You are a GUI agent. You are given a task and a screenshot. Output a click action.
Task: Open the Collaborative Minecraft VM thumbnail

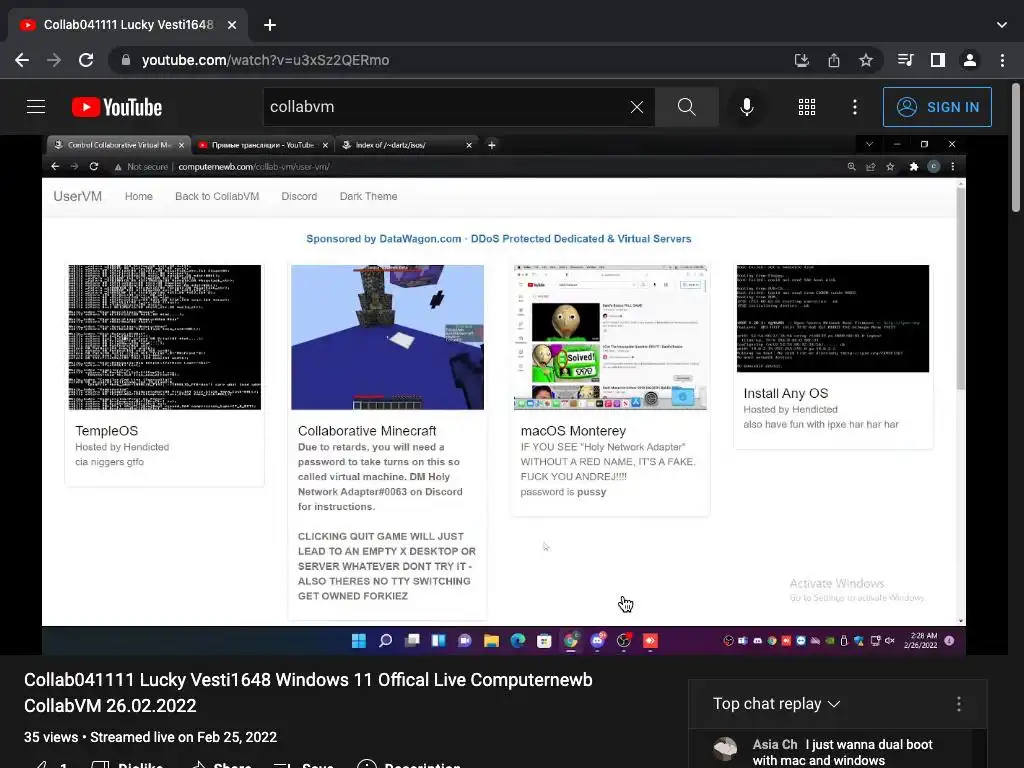pos(387,337)
